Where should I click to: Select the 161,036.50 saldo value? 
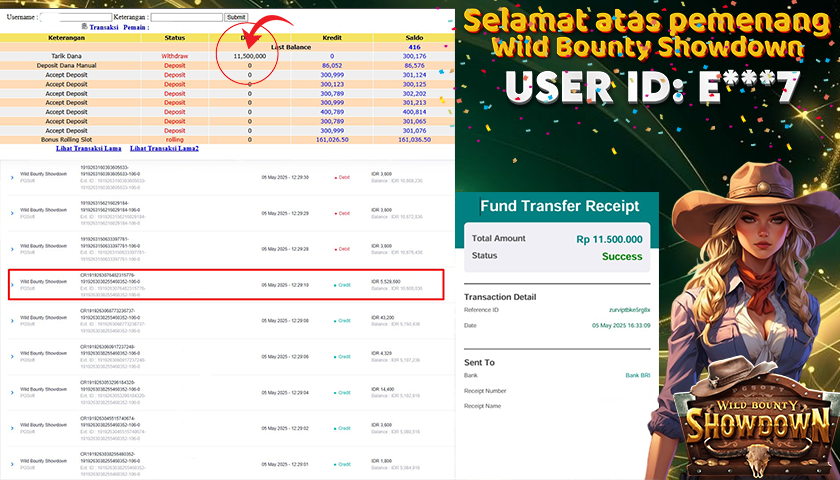[414, 139]
